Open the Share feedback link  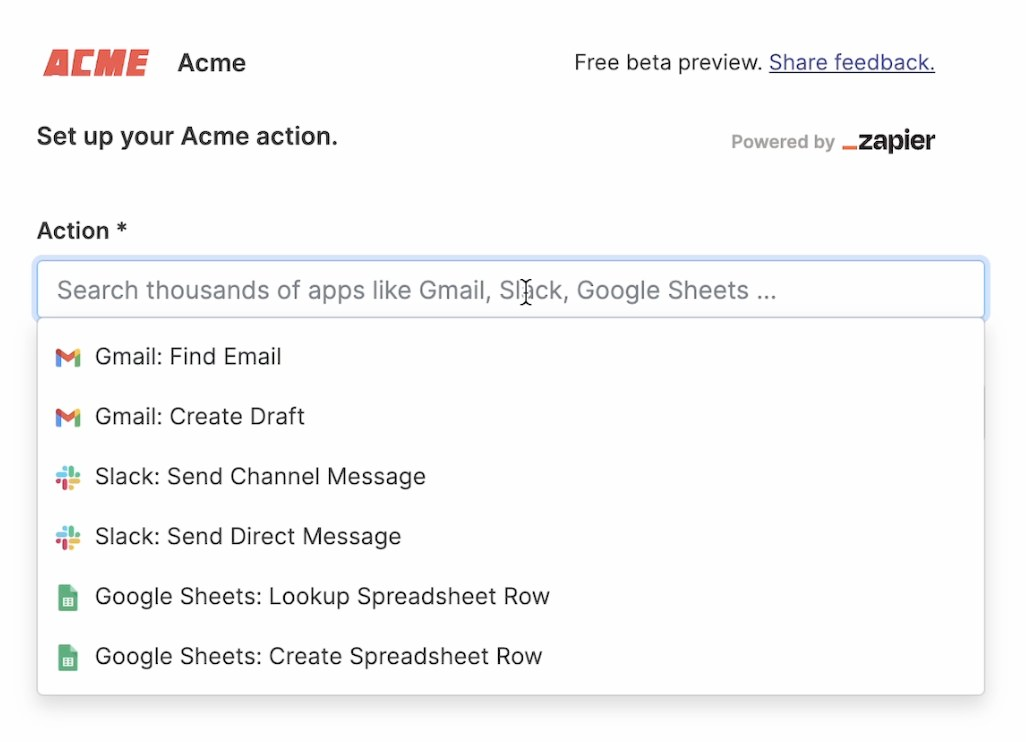pos(852,62)
